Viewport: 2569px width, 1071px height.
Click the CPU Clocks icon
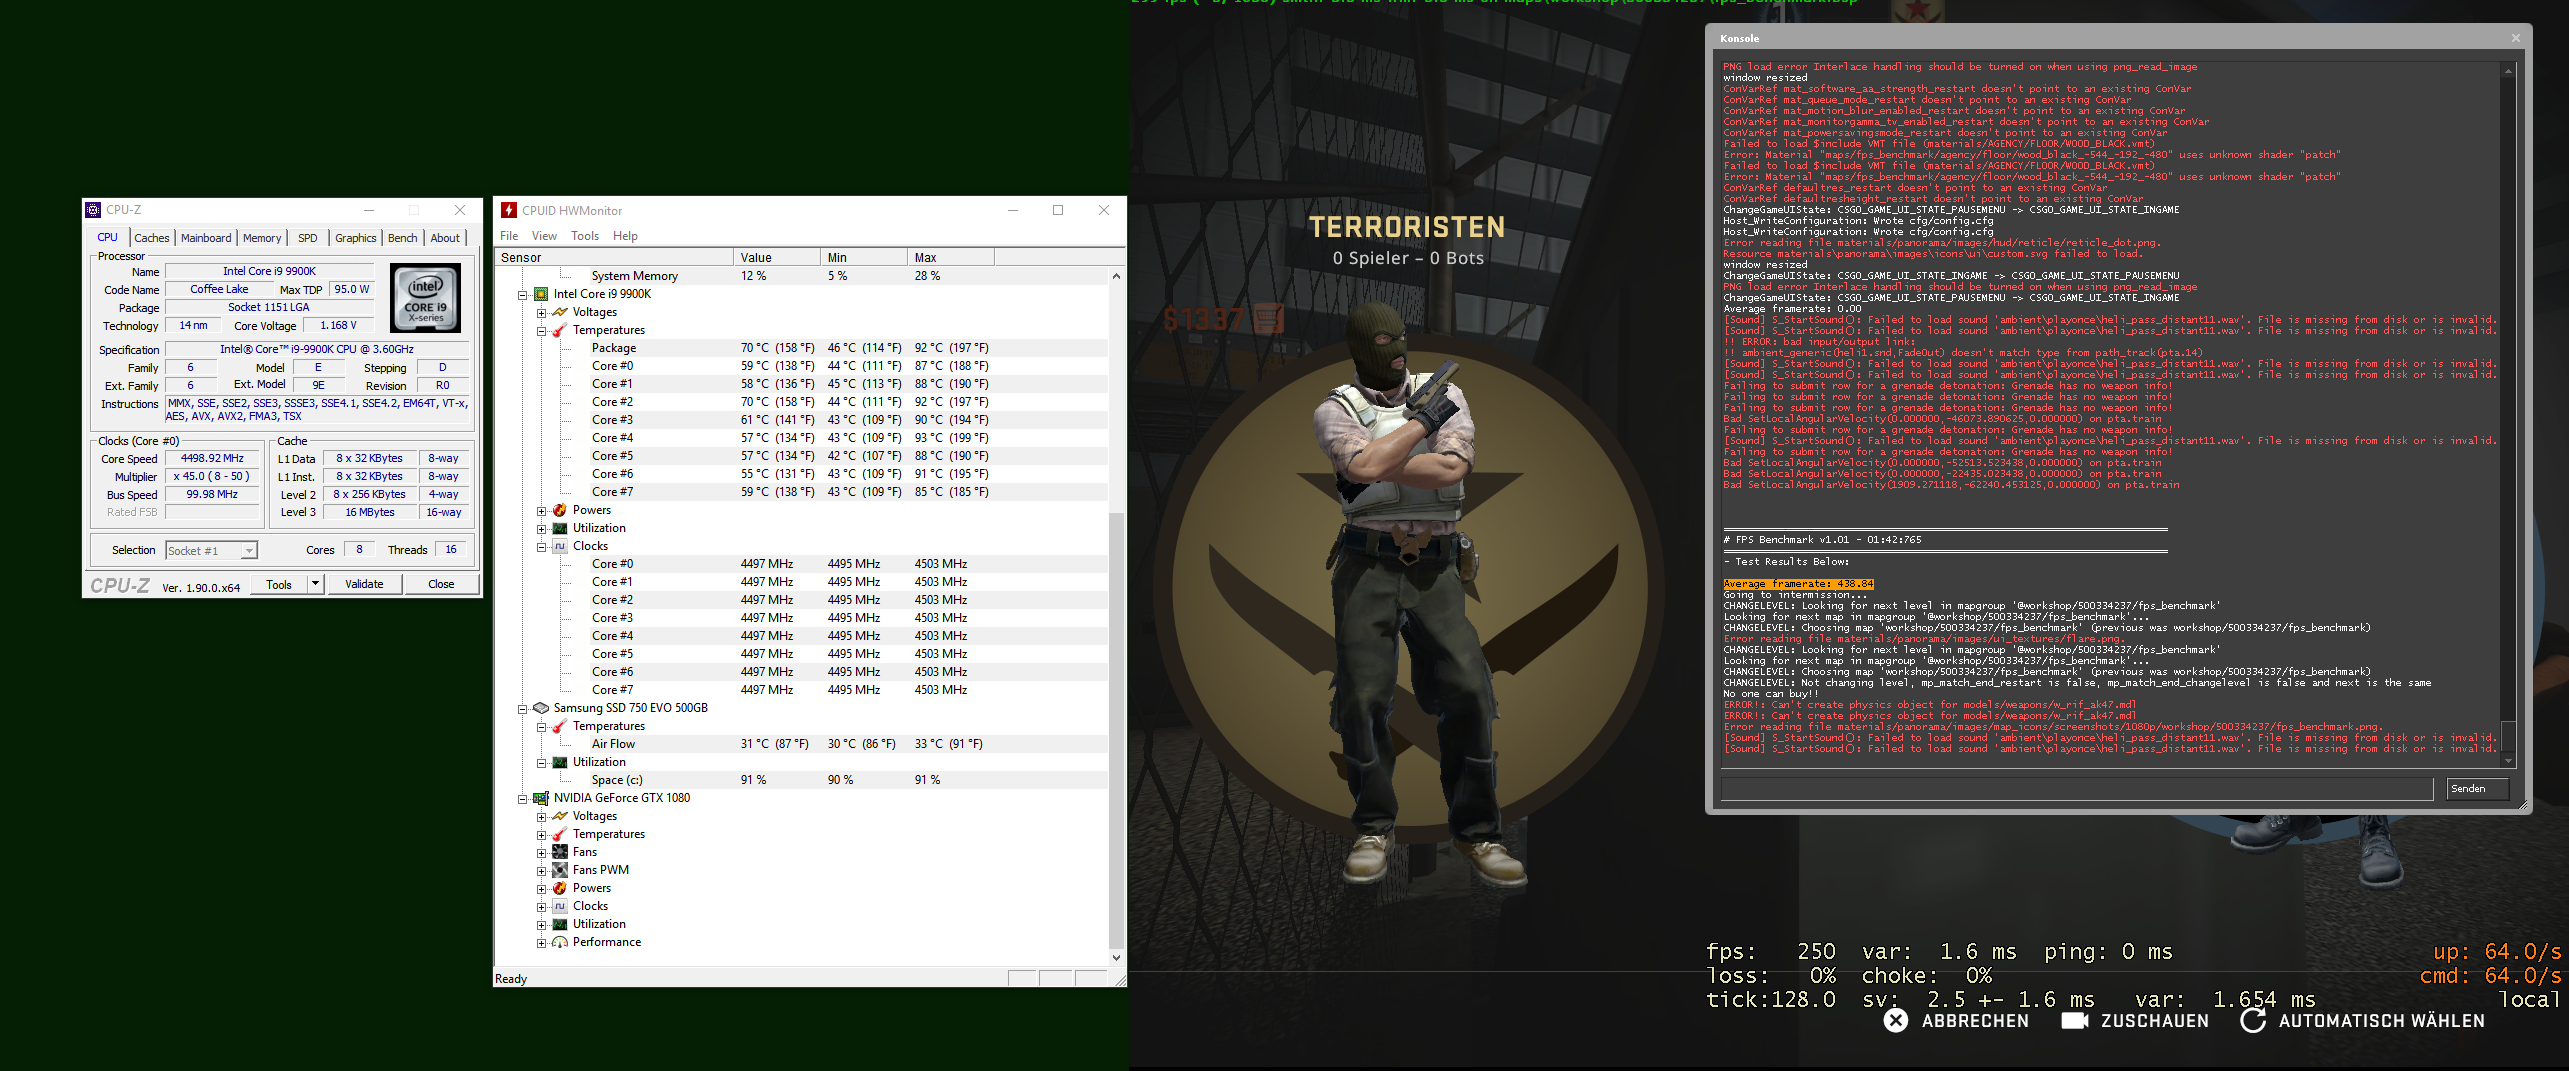(x=560, y=546)
